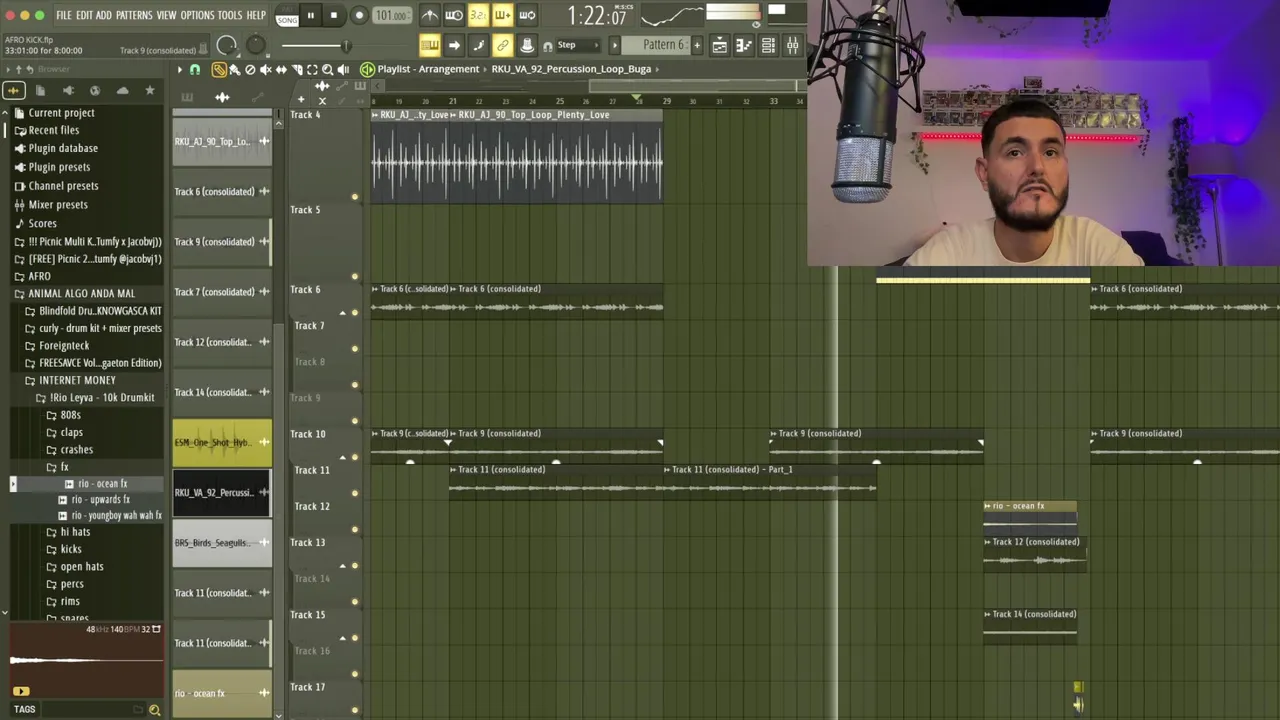This screenshot has height=720, width=1280.
Task: Mute Track 17 using its dot
Action: tap(354, 710)
